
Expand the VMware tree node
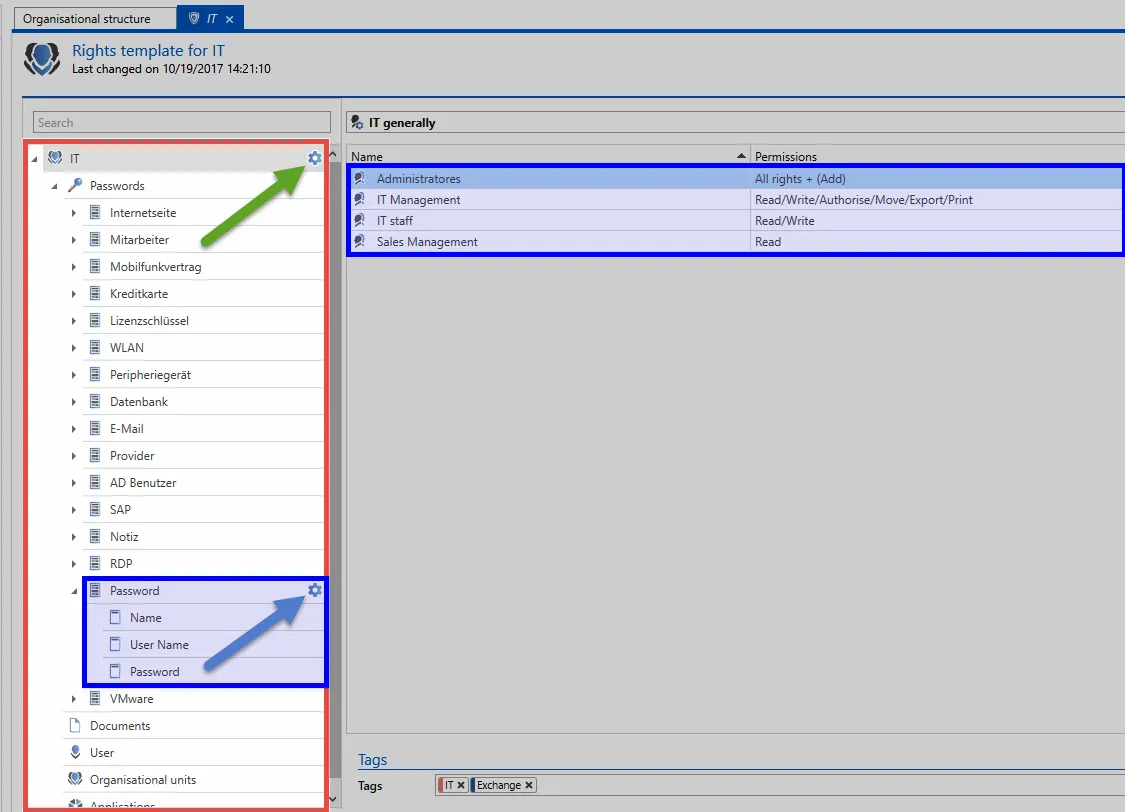[x=74, y=699]
